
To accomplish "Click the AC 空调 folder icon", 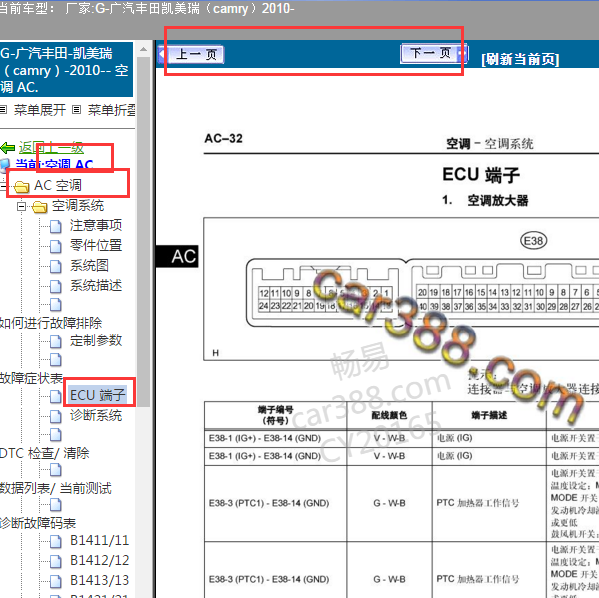I will tap(21, 186).
